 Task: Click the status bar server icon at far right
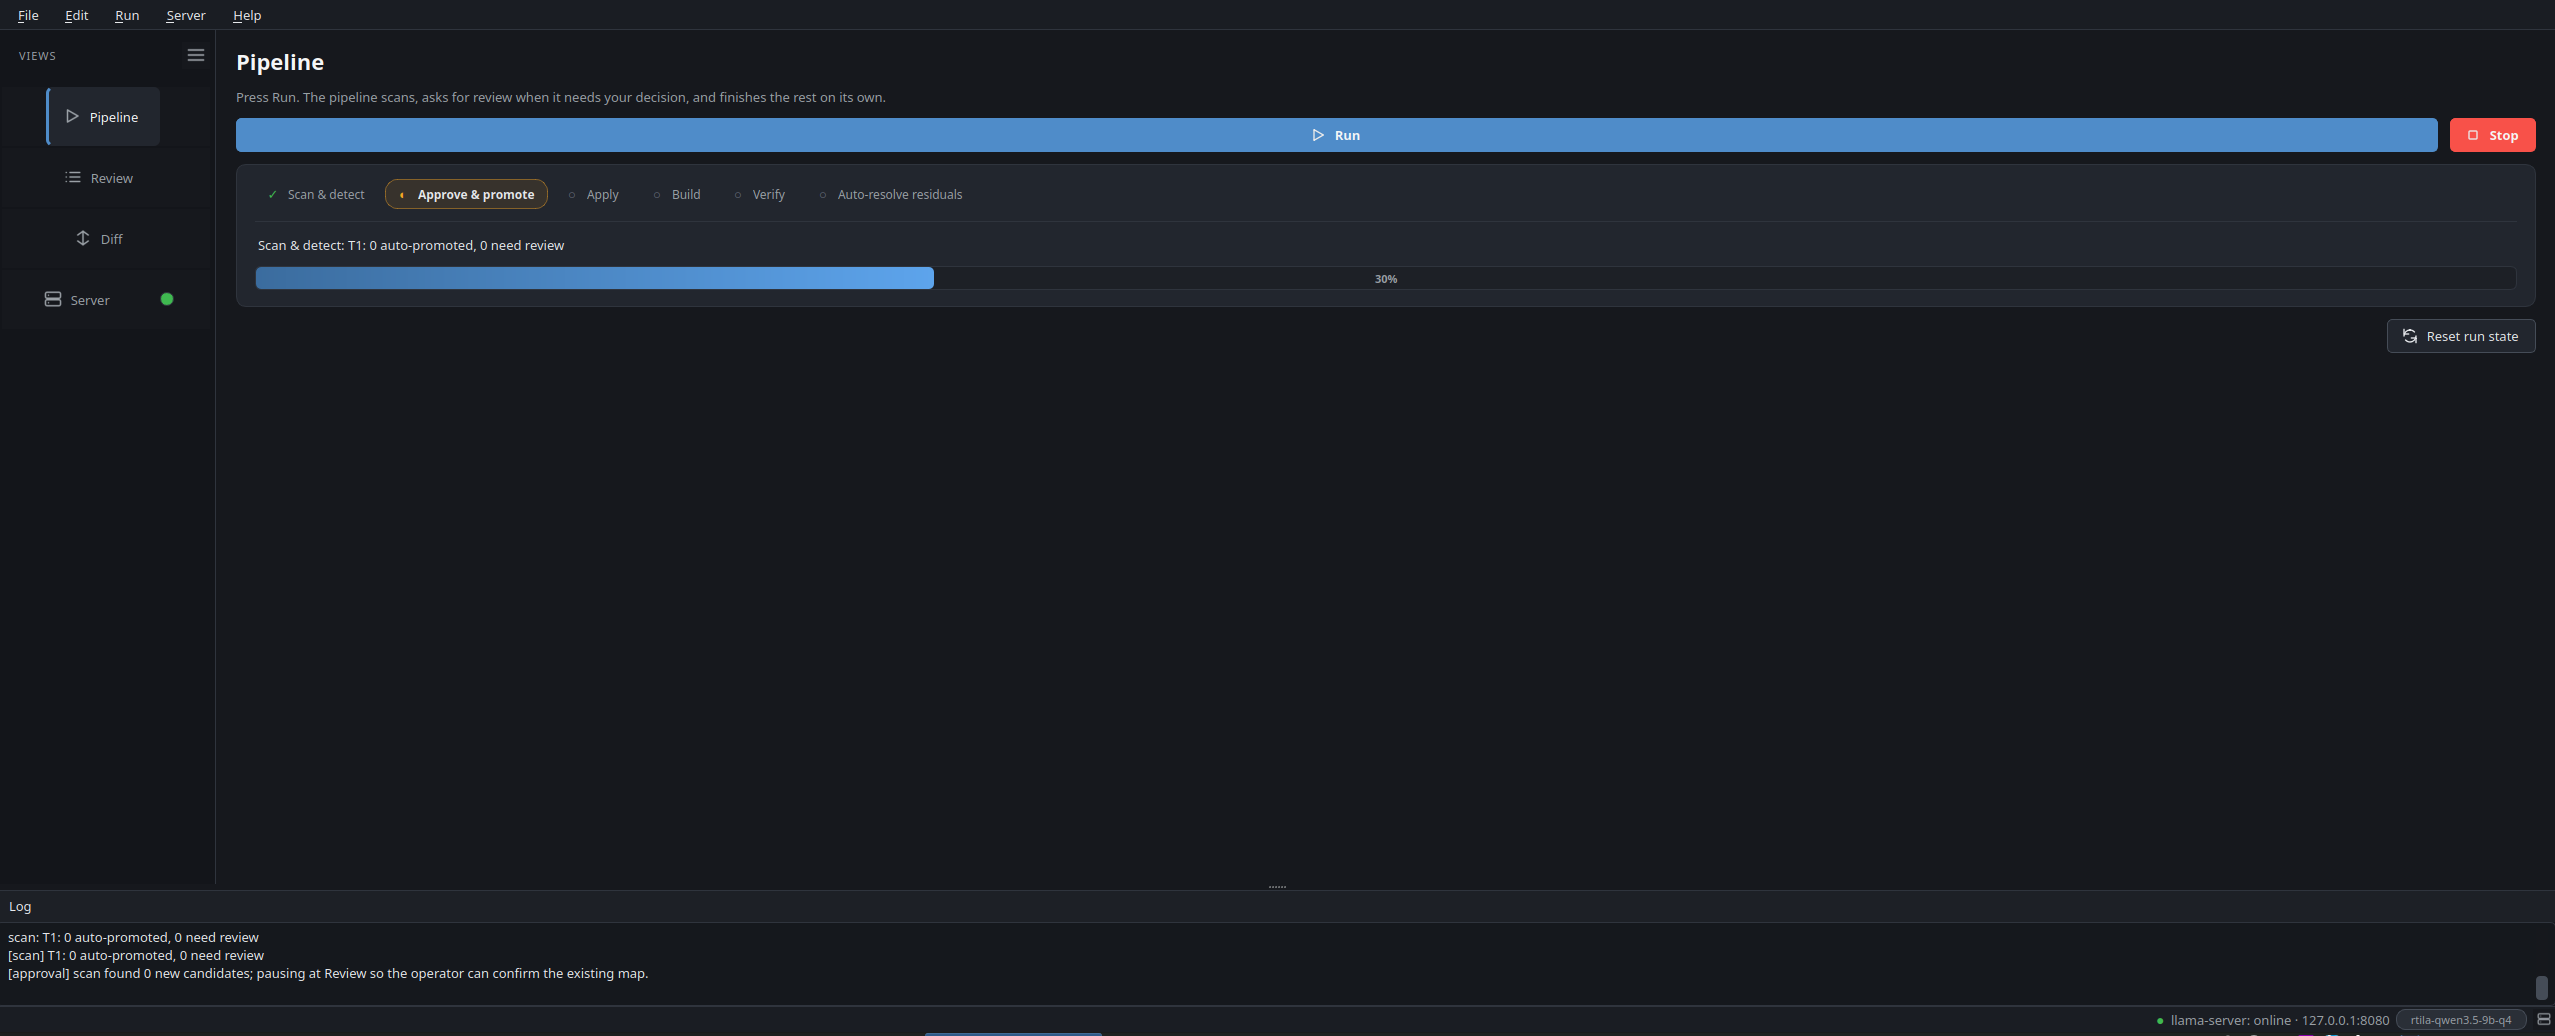point(2544,1019)
